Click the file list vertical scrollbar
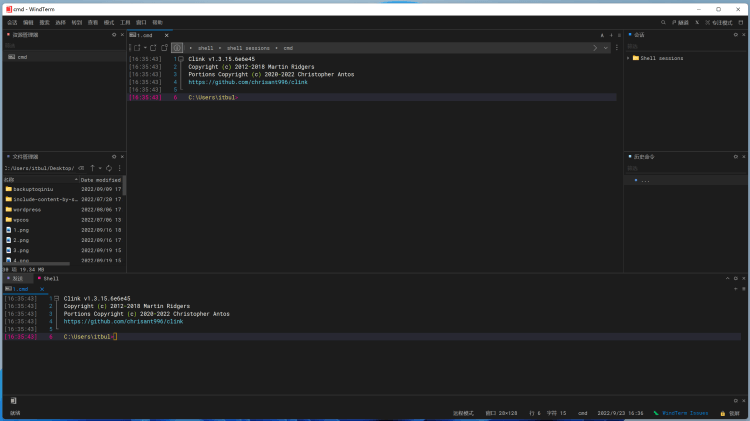The height and width of the screenshot is (421, 750). (124, 186)
